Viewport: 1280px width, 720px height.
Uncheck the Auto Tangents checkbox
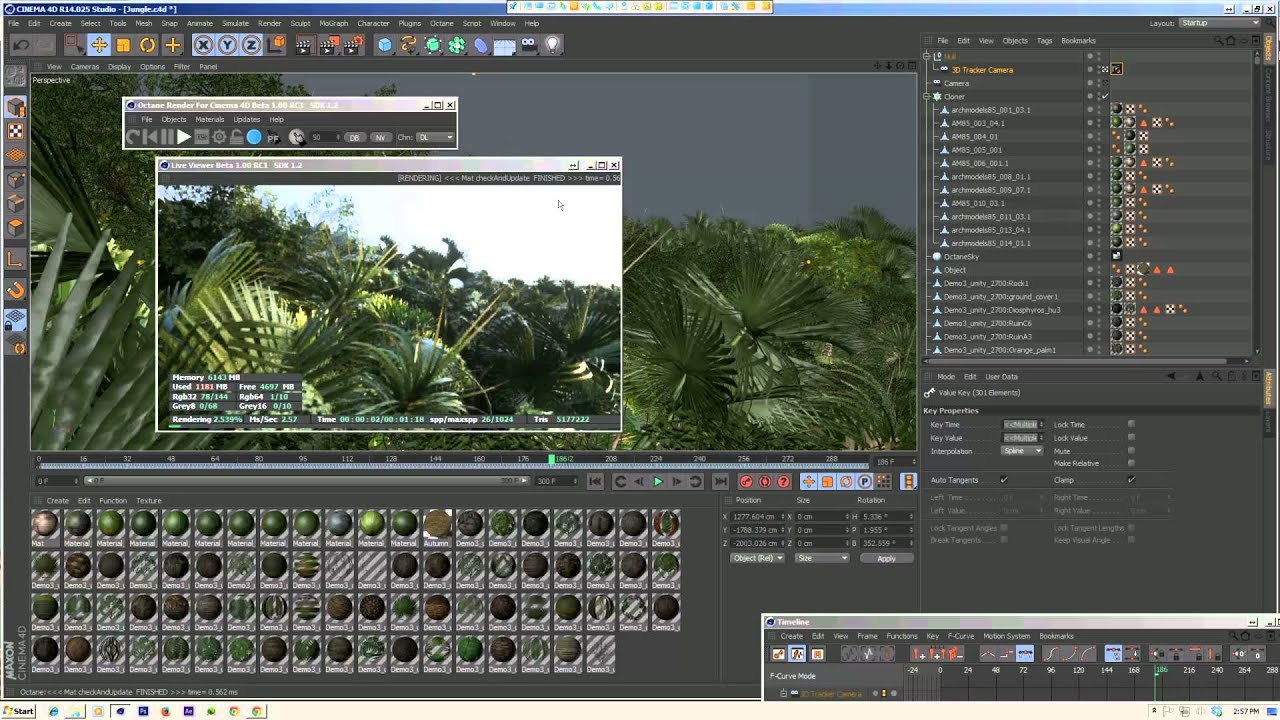1004,480
